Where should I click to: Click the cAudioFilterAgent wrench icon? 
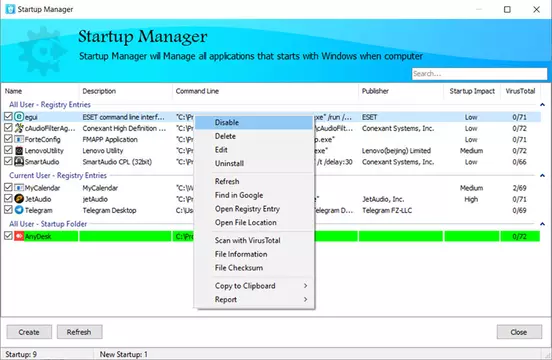tap(19, 128)
